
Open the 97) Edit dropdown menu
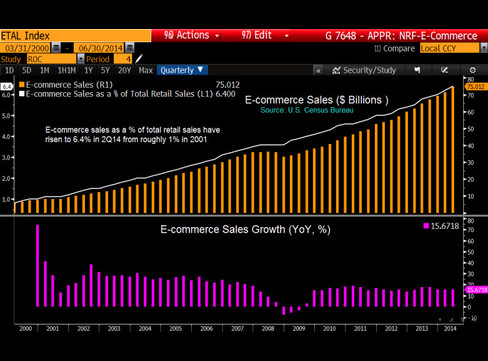264,35
